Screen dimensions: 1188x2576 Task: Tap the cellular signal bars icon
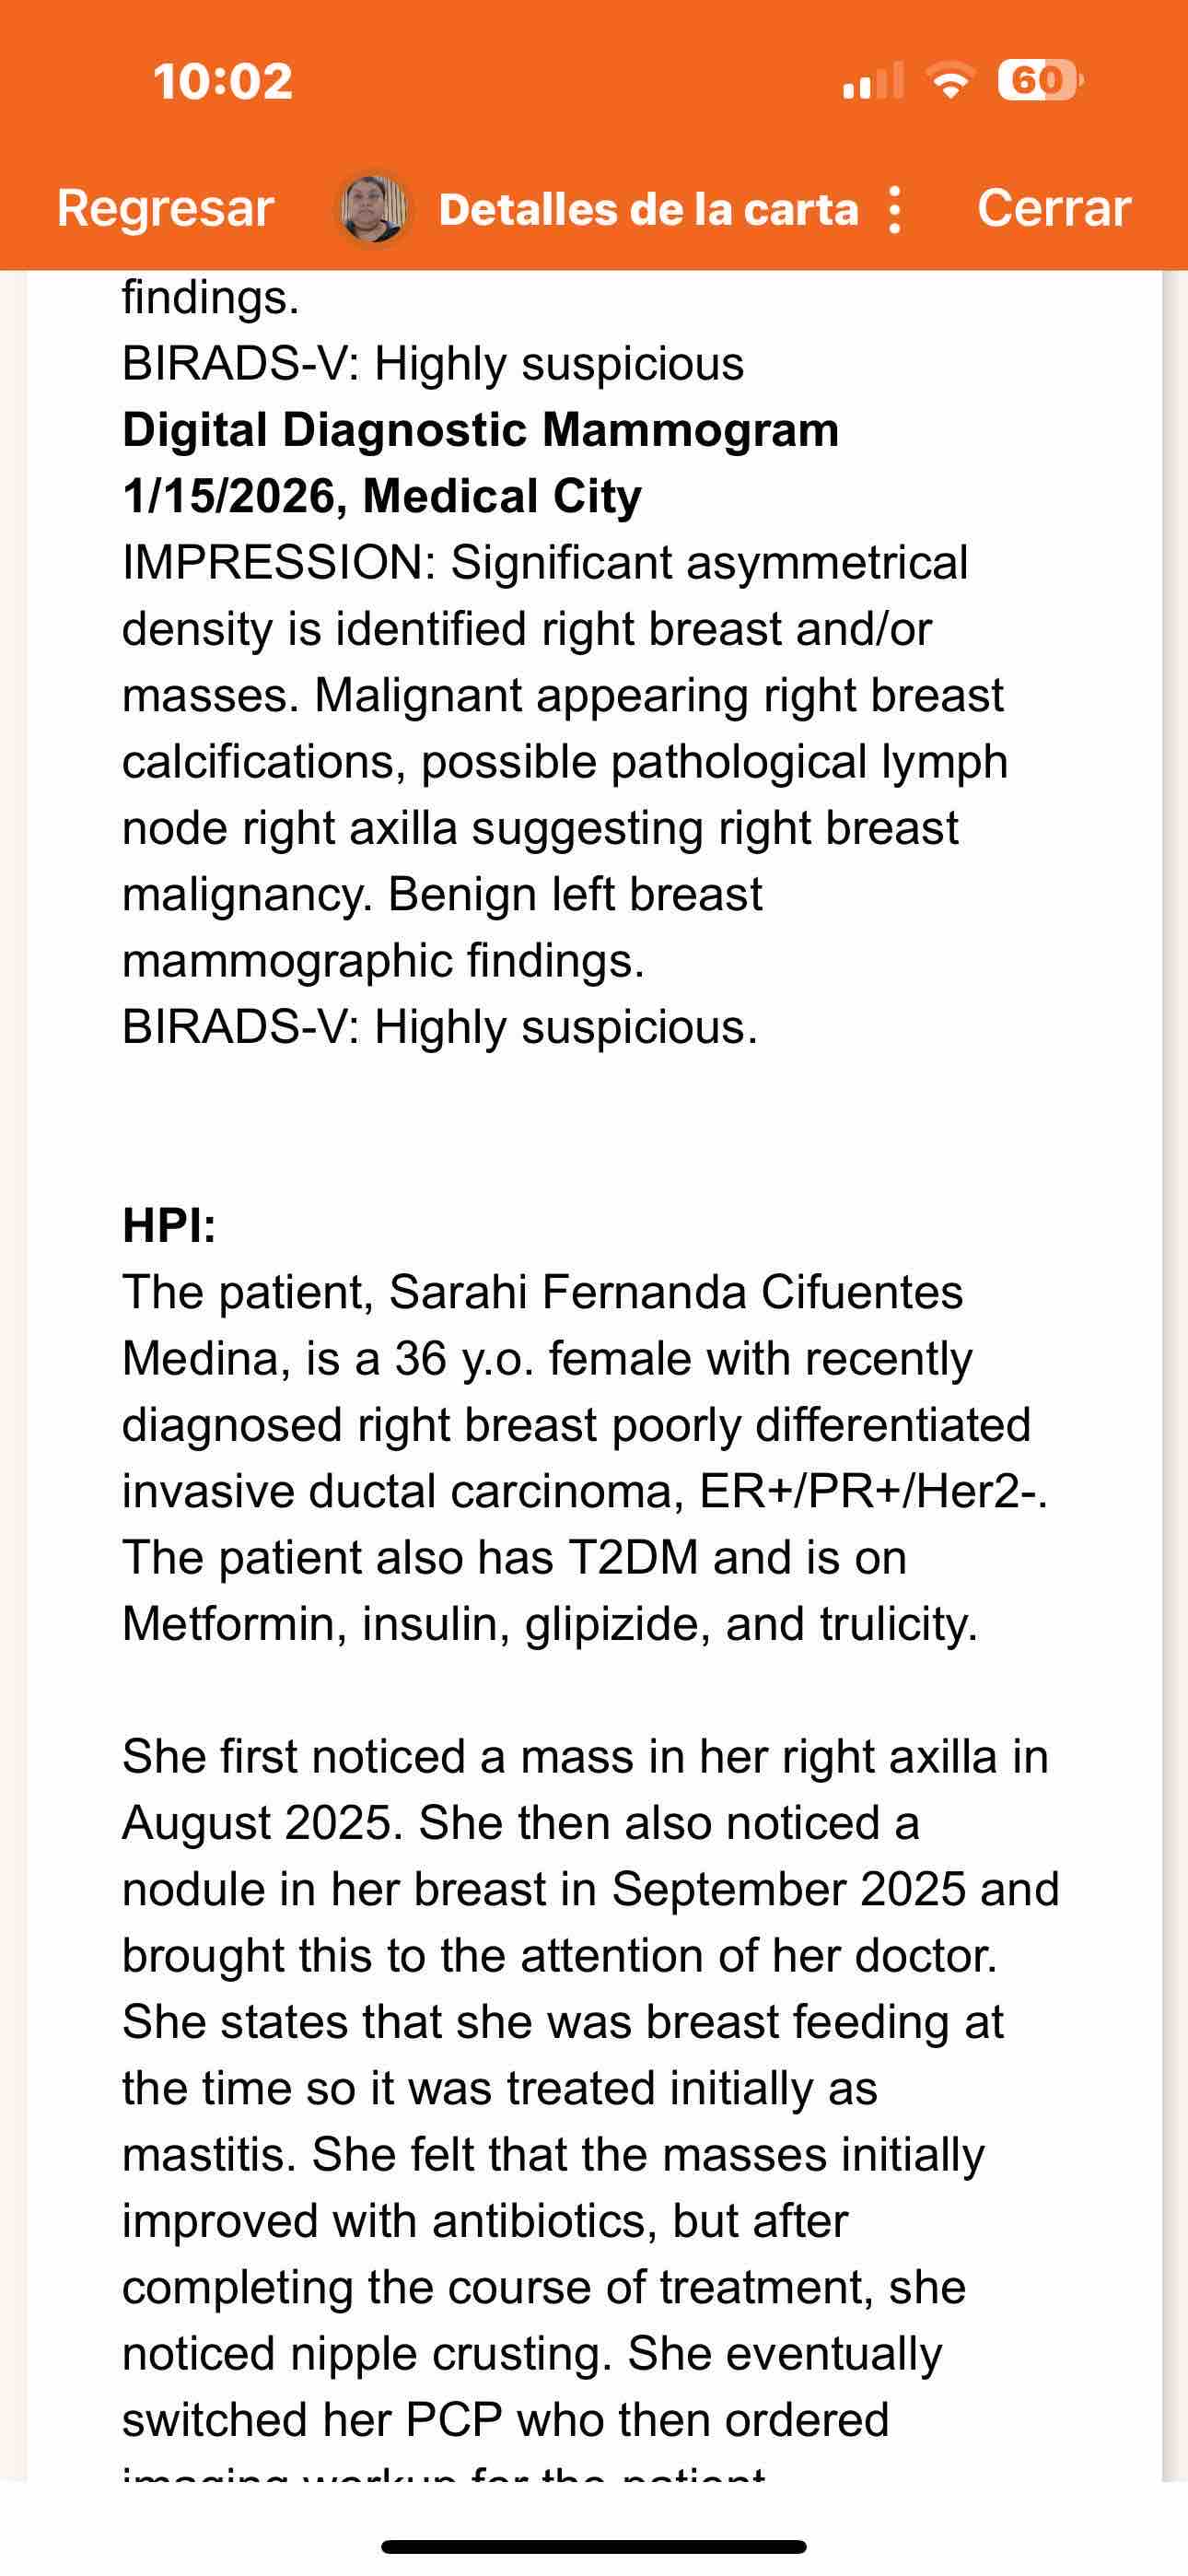(872, 80)
